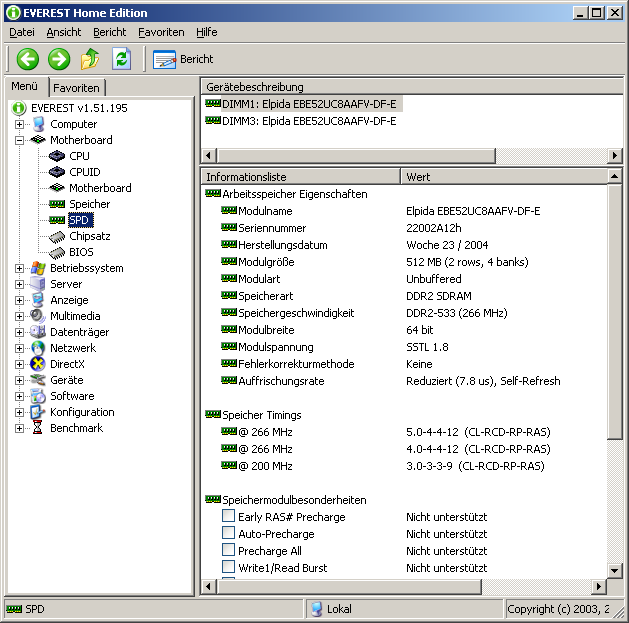Screen dimensions: 629x623
Task: Click the DIMM3 memory module icon
Action: pos(213,120)
